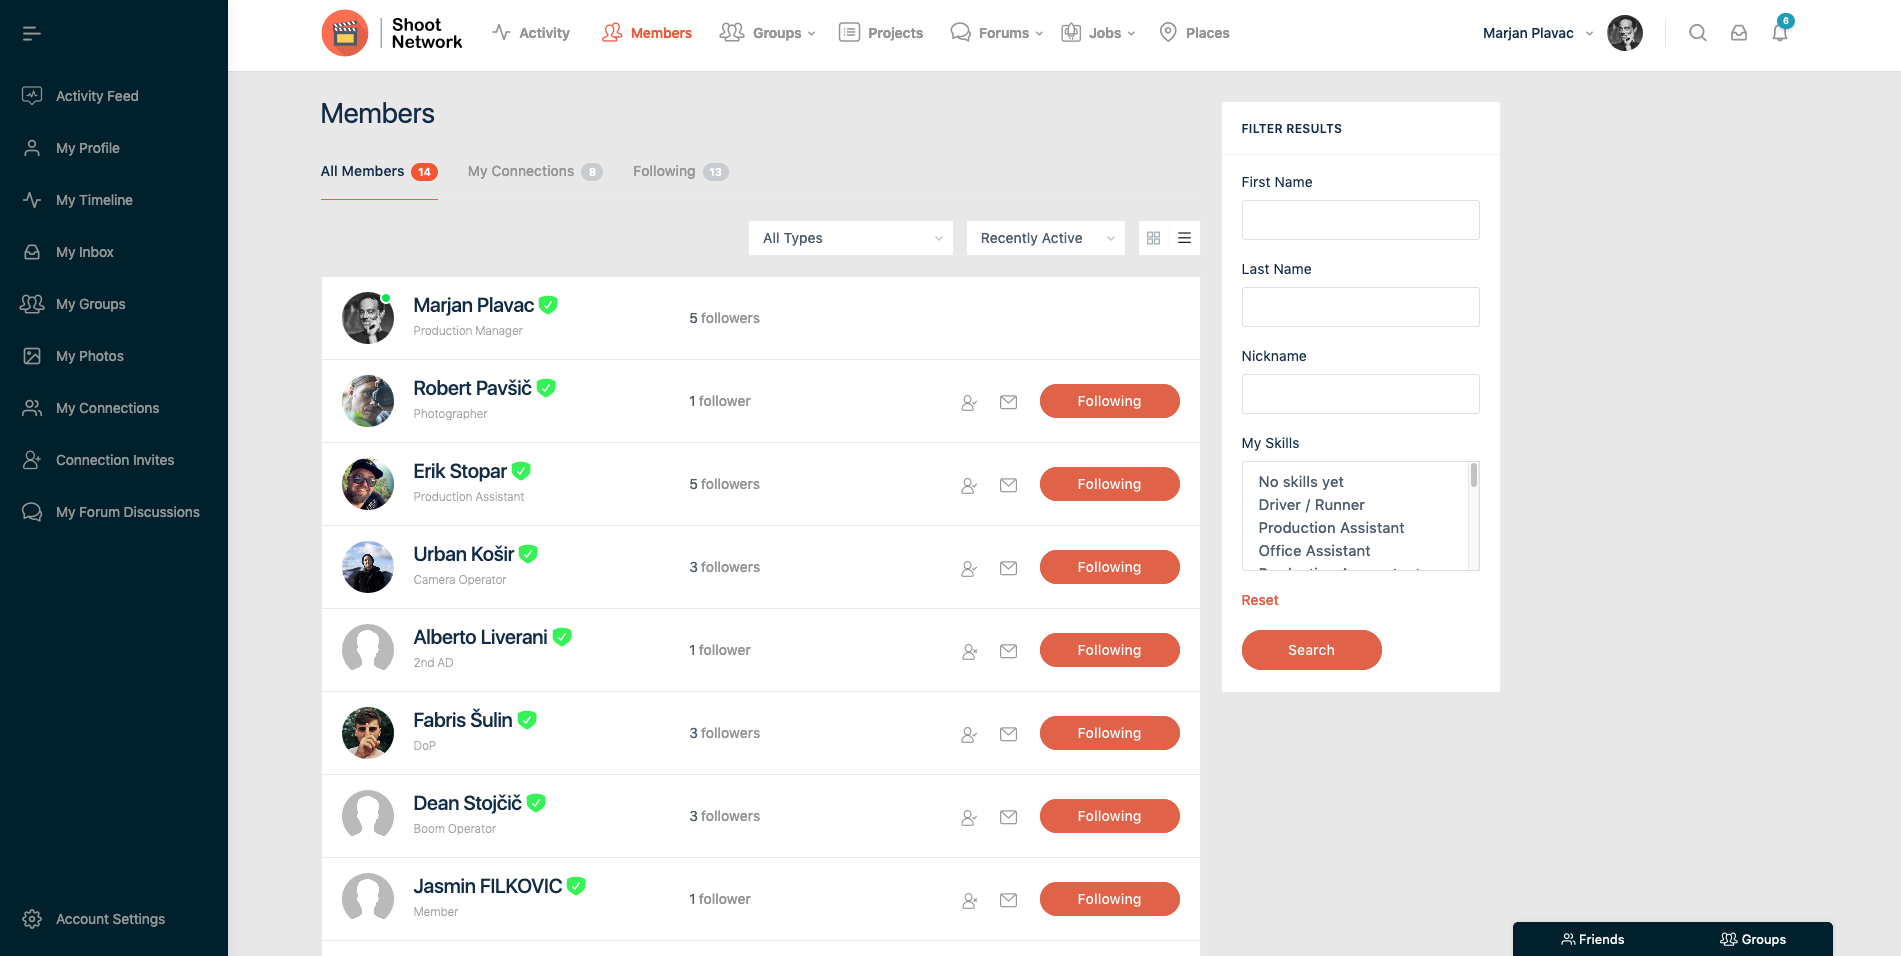The width and height of the screenshot is (1901, 956).
Task: Click add connection icon for Dean Stojčič
Action: click(968, 817)
